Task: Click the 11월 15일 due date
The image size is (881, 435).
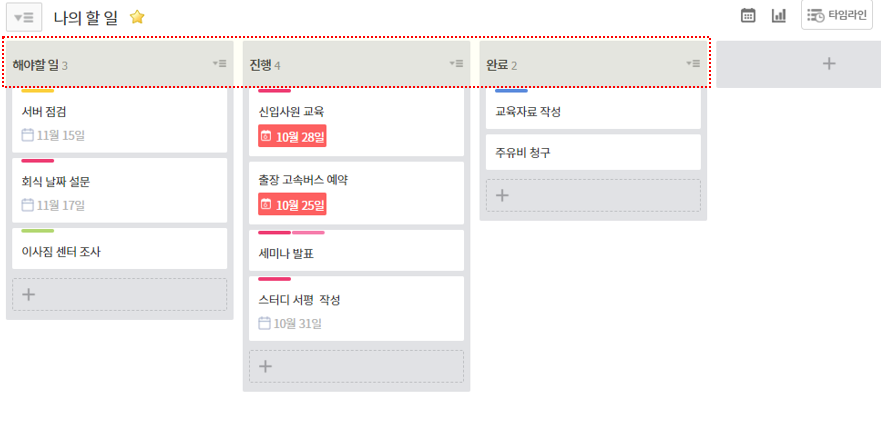Action: coord(54,135)
